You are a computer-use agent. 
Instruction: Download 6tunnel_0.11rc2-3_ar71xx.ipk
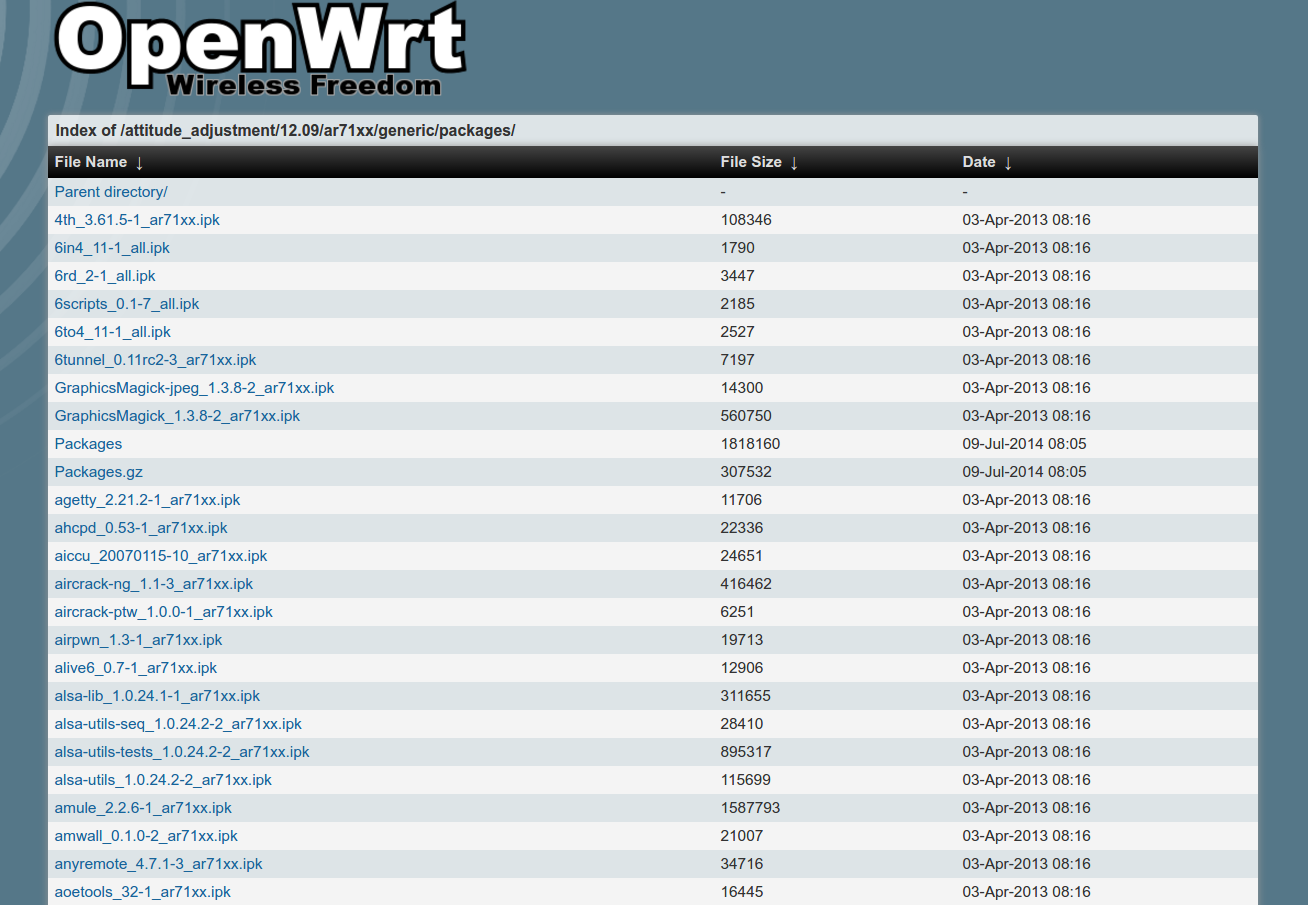155,360
